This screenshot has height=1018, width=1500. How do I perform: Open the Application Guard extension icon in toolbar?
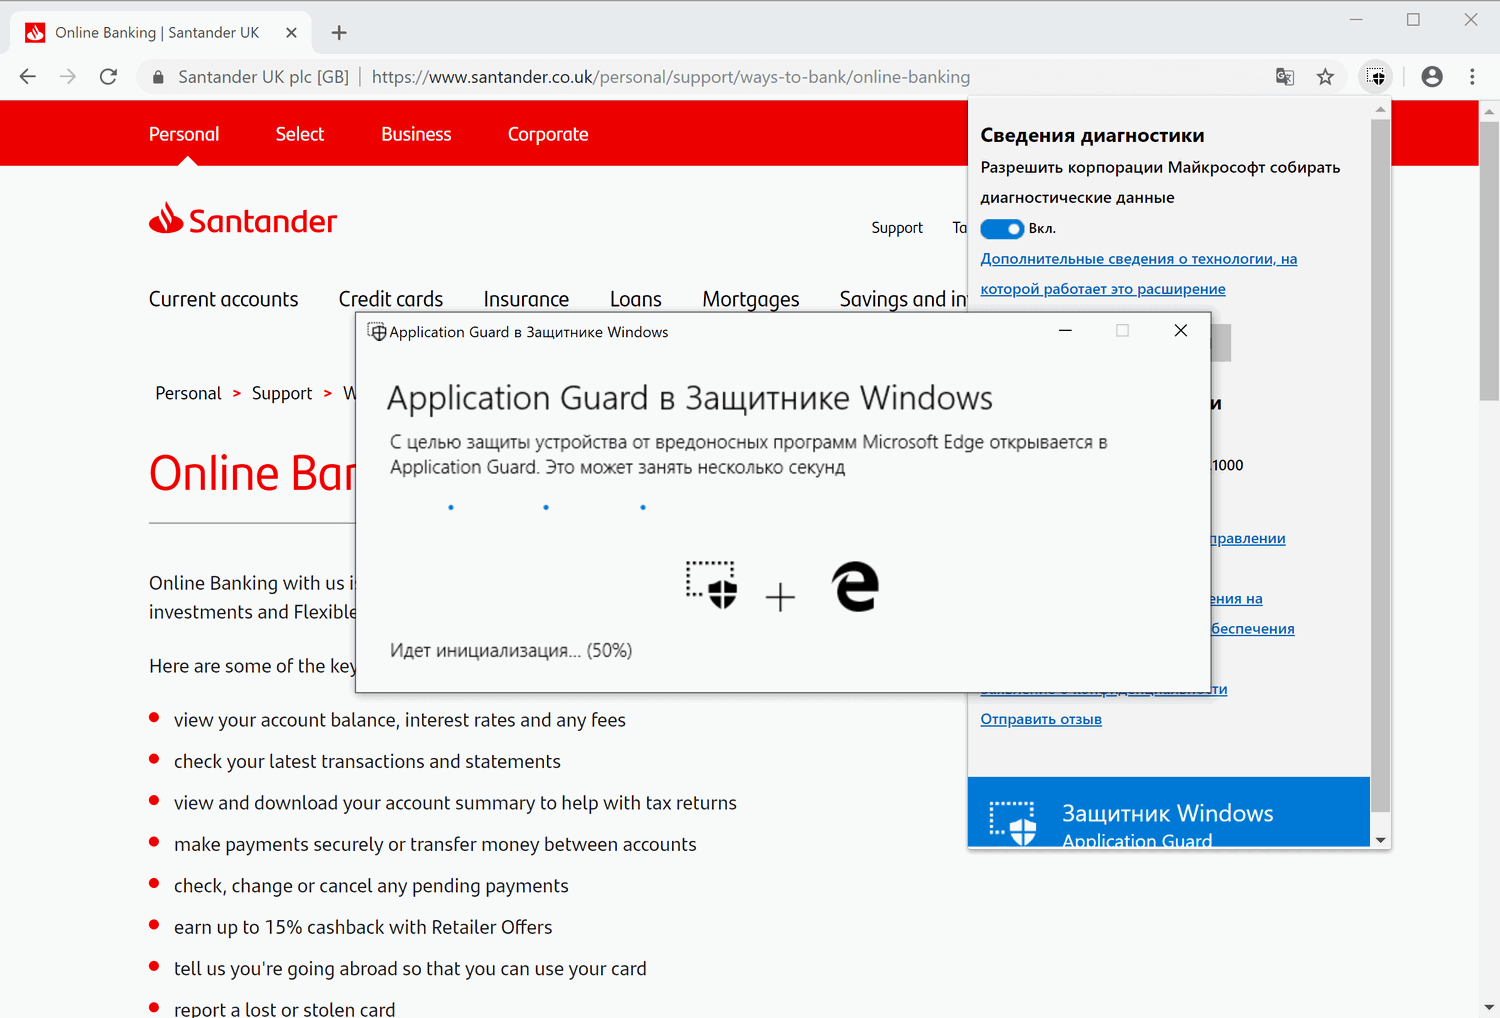click(x=1375, y=76)
